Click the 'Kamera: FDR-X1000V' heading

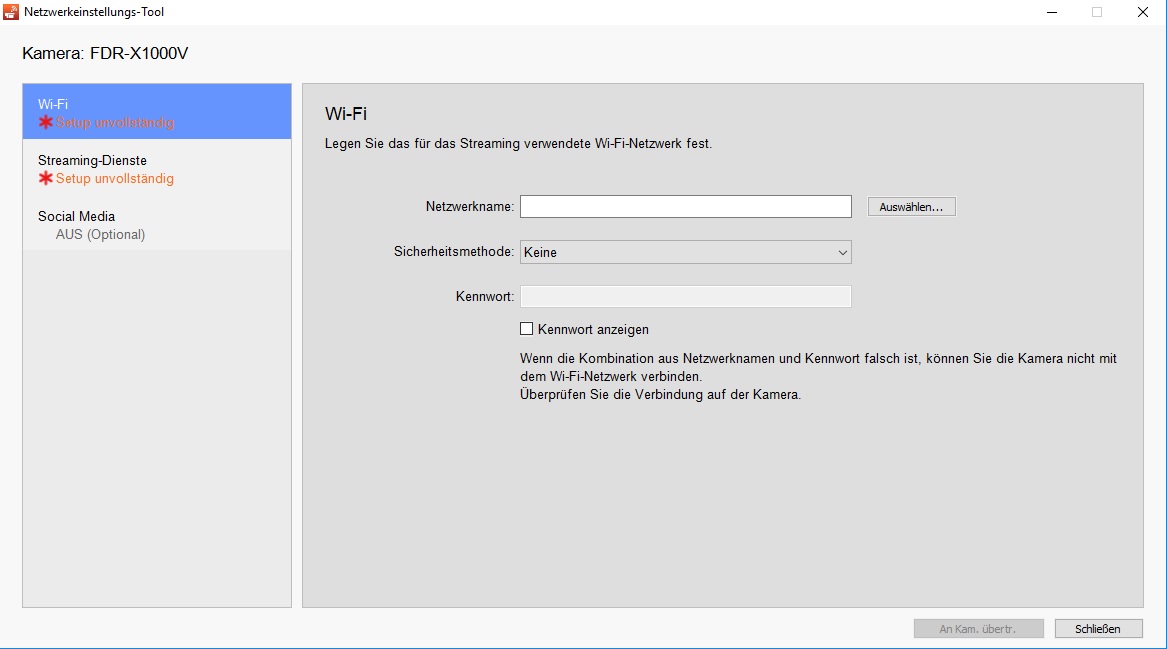[x=105, y=53]
